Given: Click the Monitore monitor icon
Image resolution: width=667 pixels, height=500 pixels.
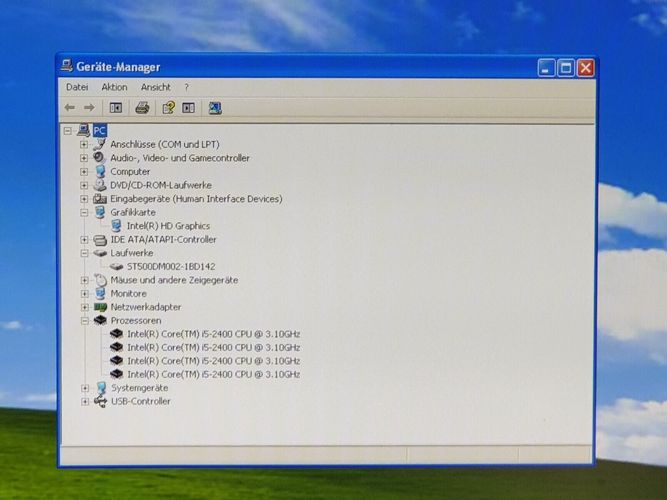Looking at the screenshot, I should pyautogui.click(x=100, y=293).
